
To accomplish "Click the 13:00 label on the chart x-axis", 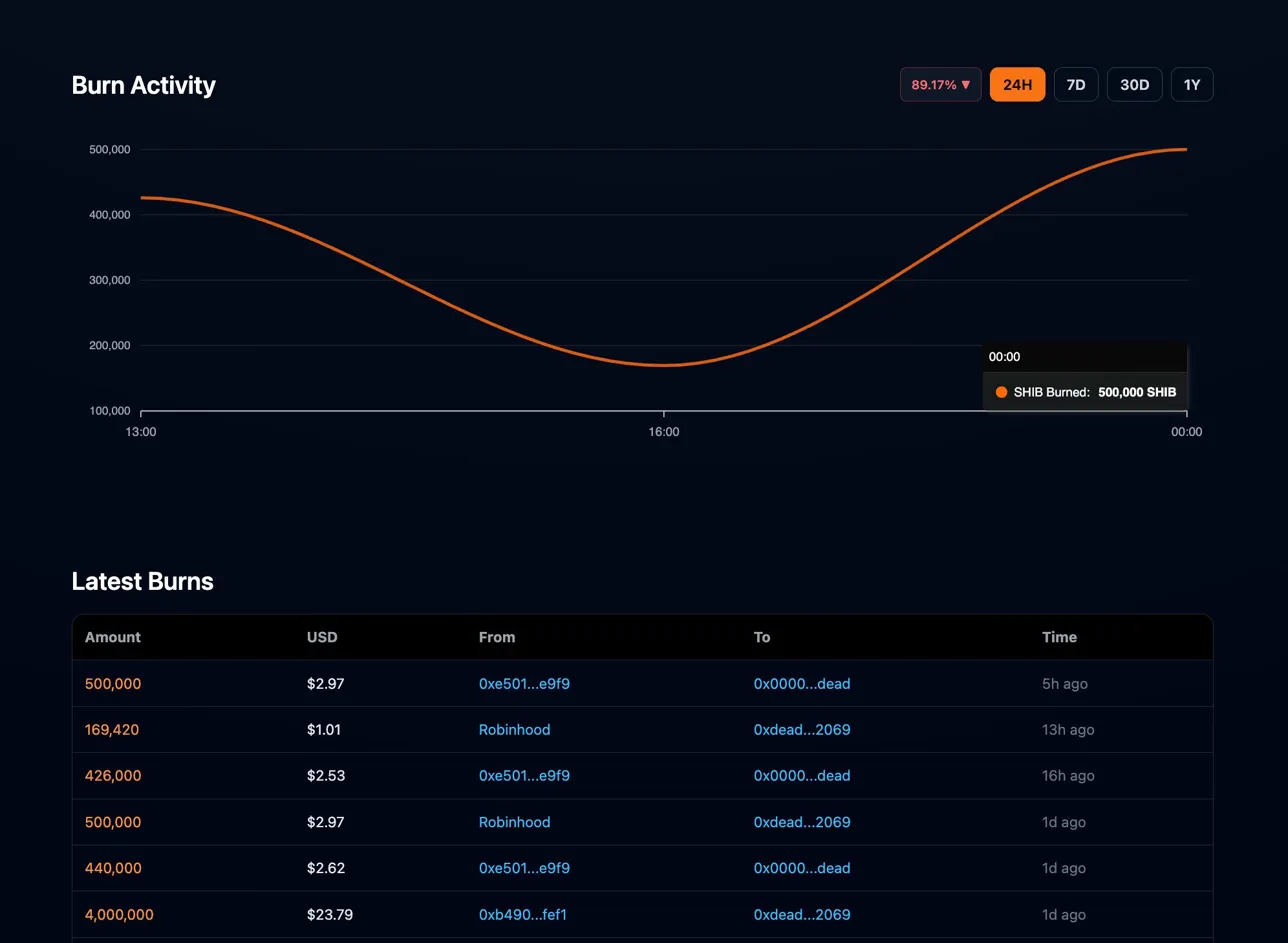I will point(141,432).
